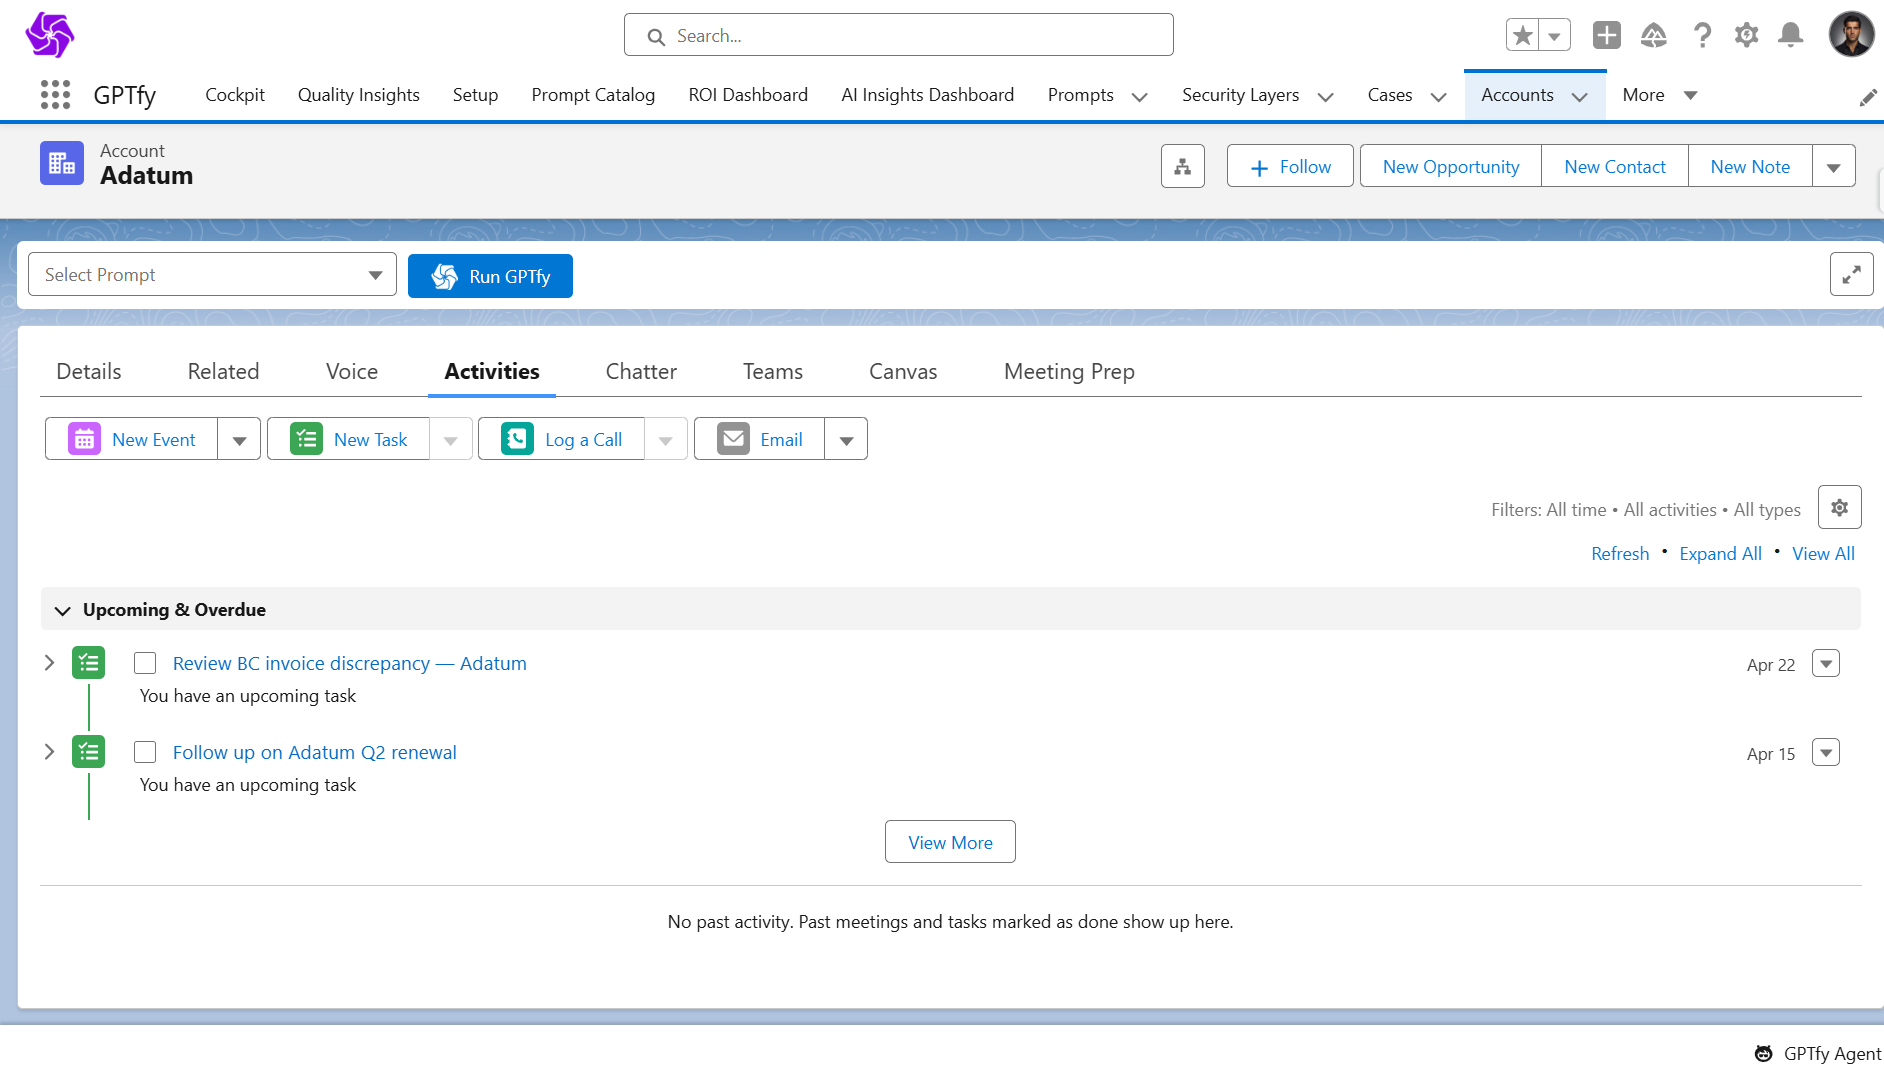
Task: Open the Global Actions plus icon
Action: tap(1606, 35)
